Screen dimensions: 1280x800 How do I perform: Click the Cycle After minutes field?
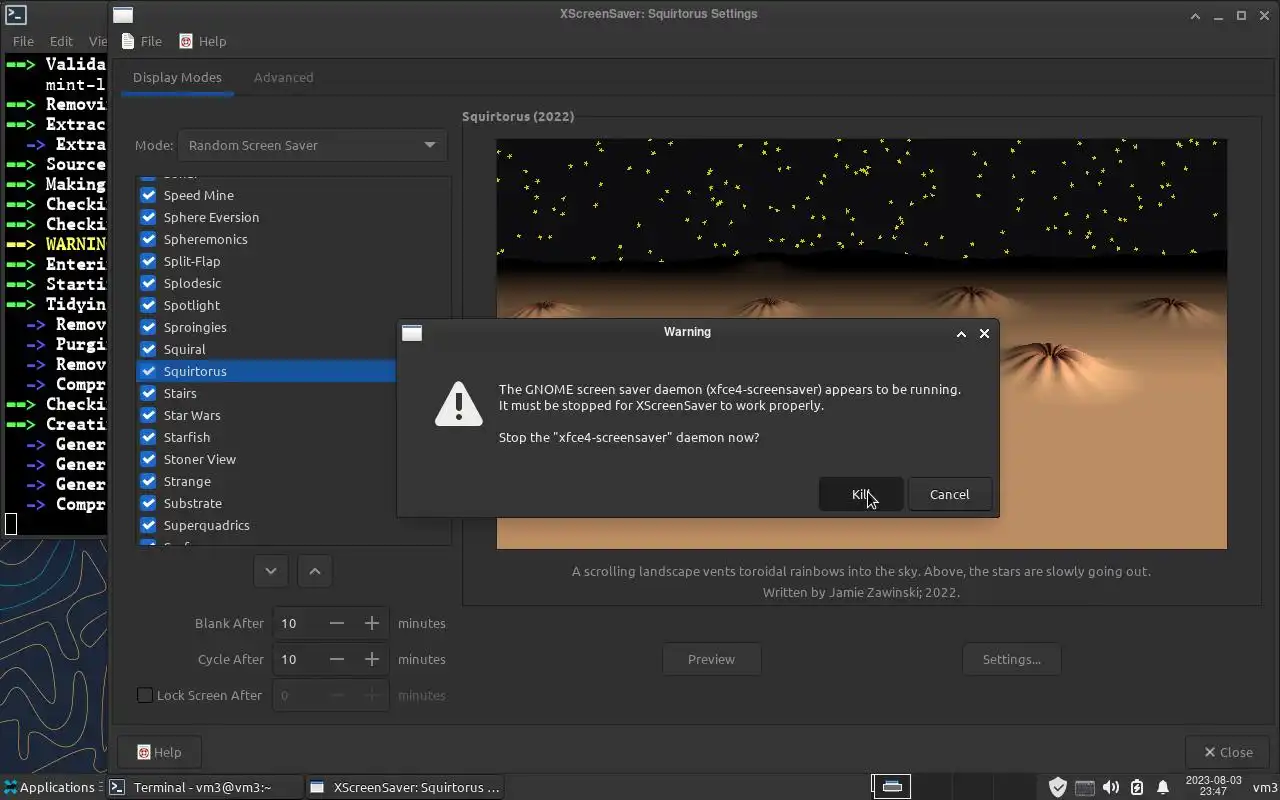tap(296, 659)
